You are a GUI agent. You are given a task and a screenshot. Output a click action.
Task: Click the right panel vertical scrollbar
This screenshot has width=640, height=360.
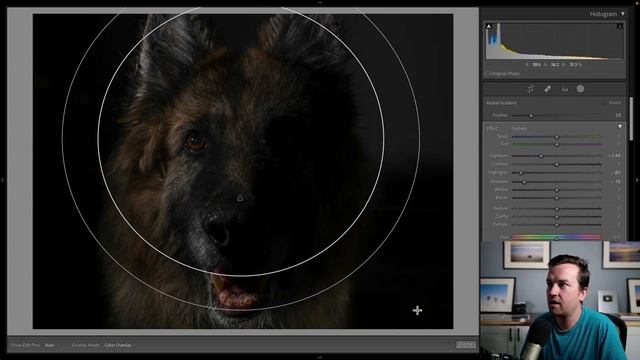click(631, 118)
